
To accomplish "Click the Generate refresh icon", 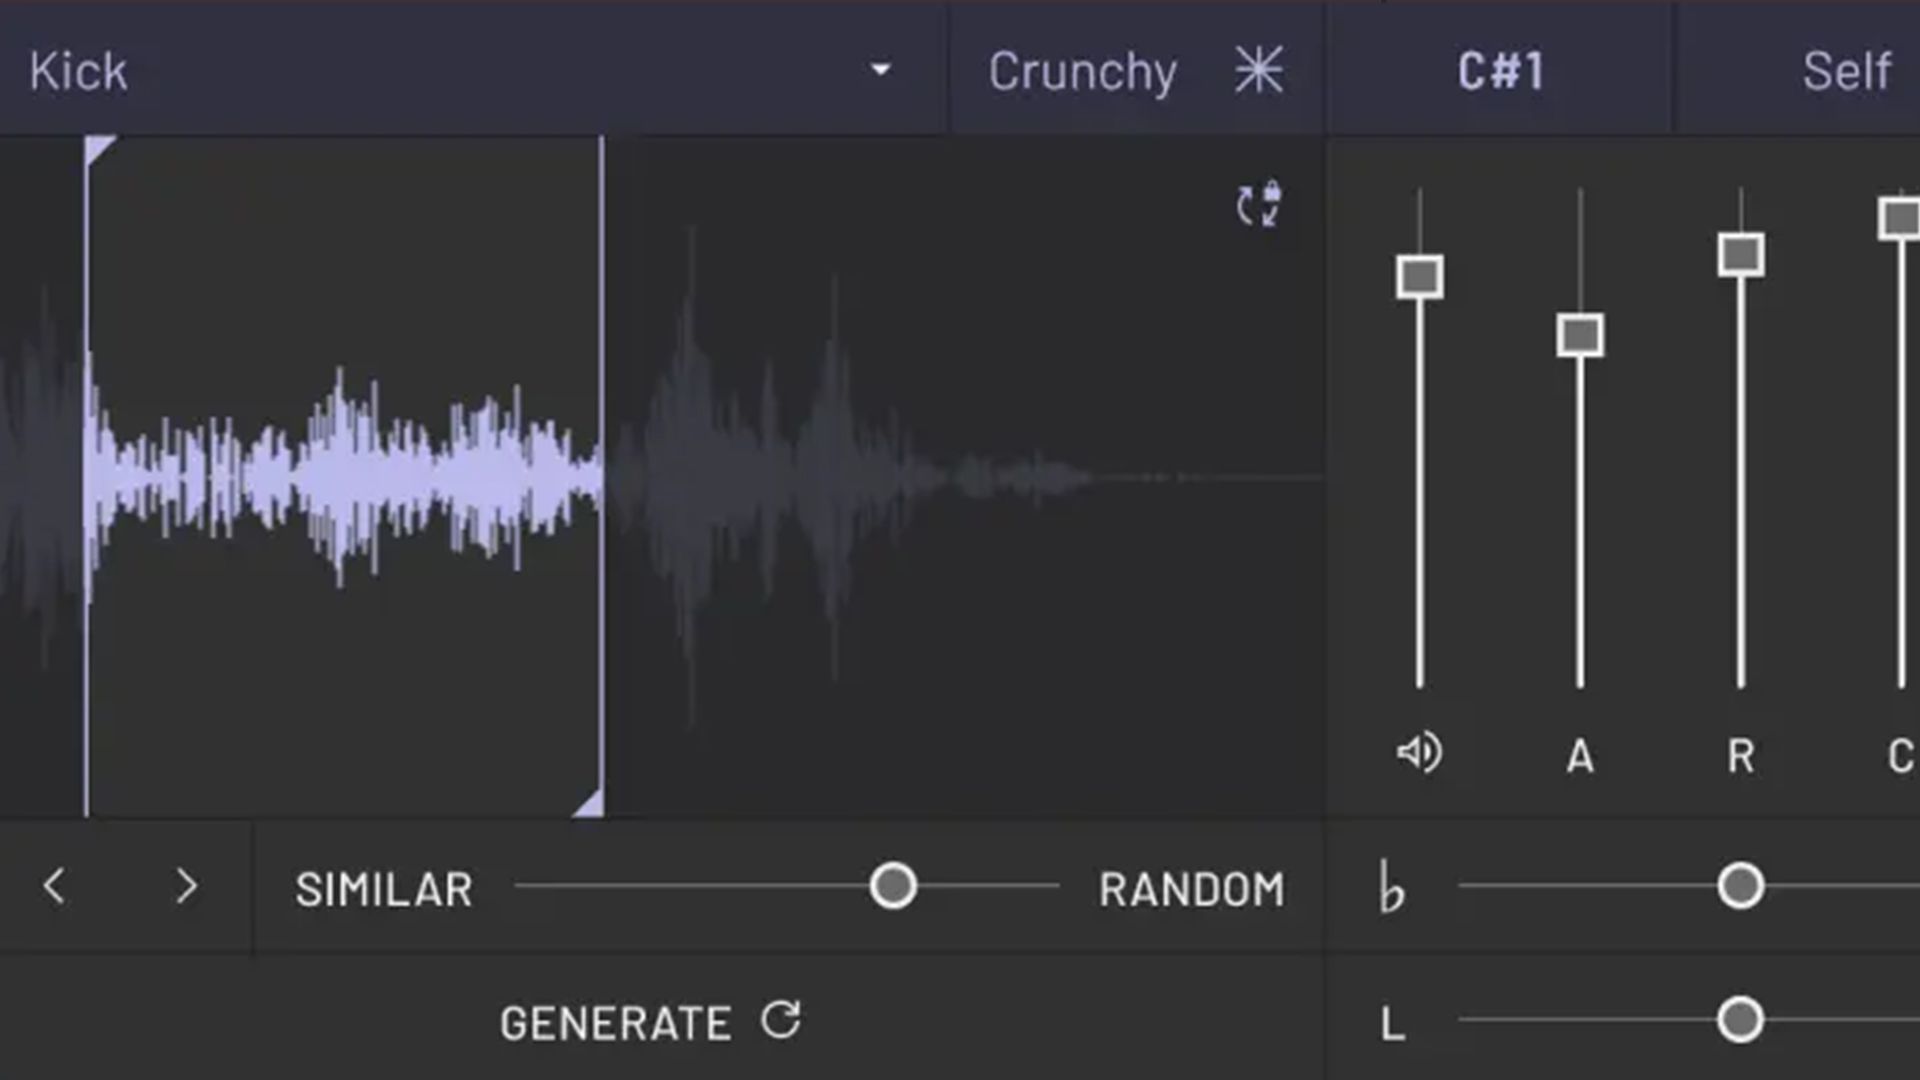I will [779, 1022].
